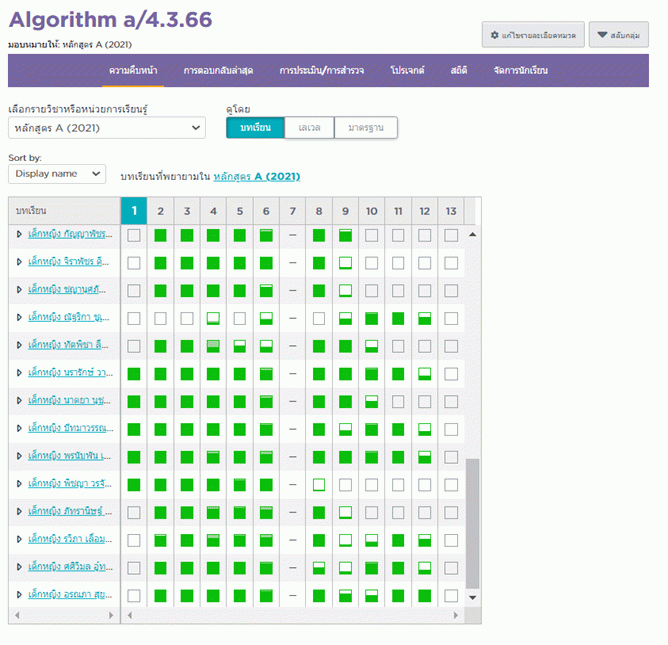Click lesson 4 progress box for เด็กหญิง ทัตพิชา
The width and height of the screenshot is (668, 645).
[213, 346]
